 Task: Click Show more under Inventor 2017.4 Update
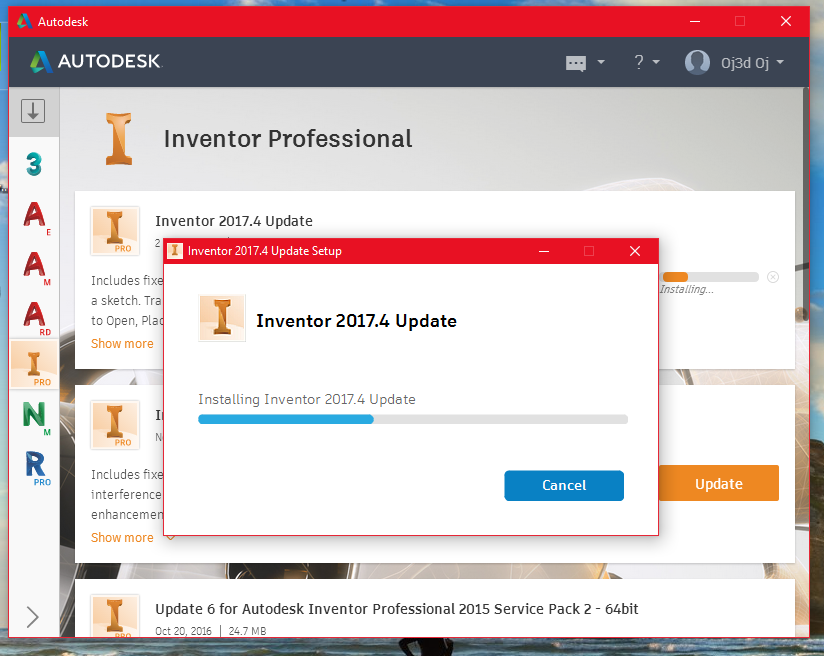pos(122,343)
